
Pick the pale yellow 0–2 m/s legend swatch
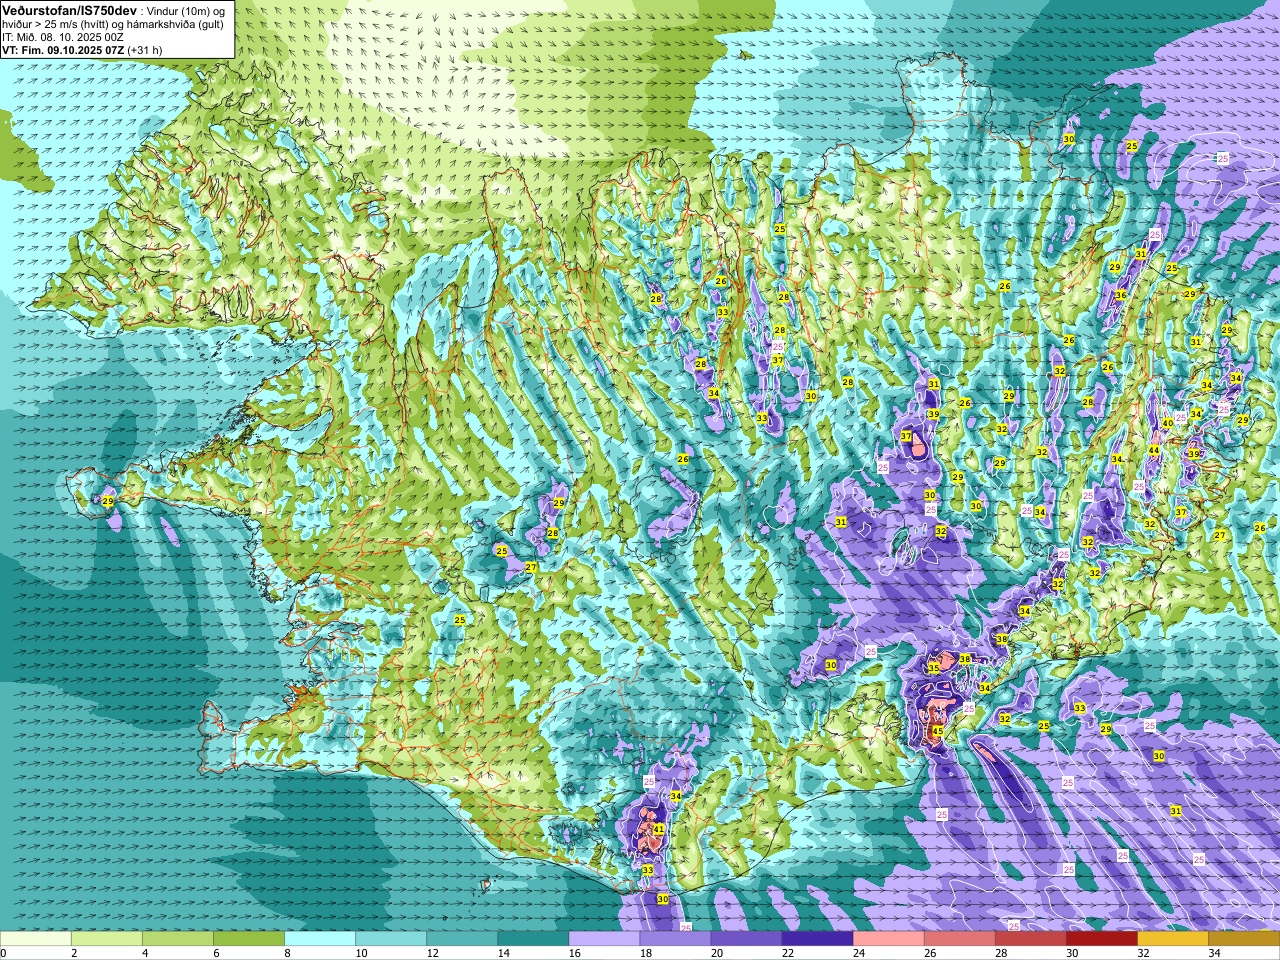tap(36, 939)
